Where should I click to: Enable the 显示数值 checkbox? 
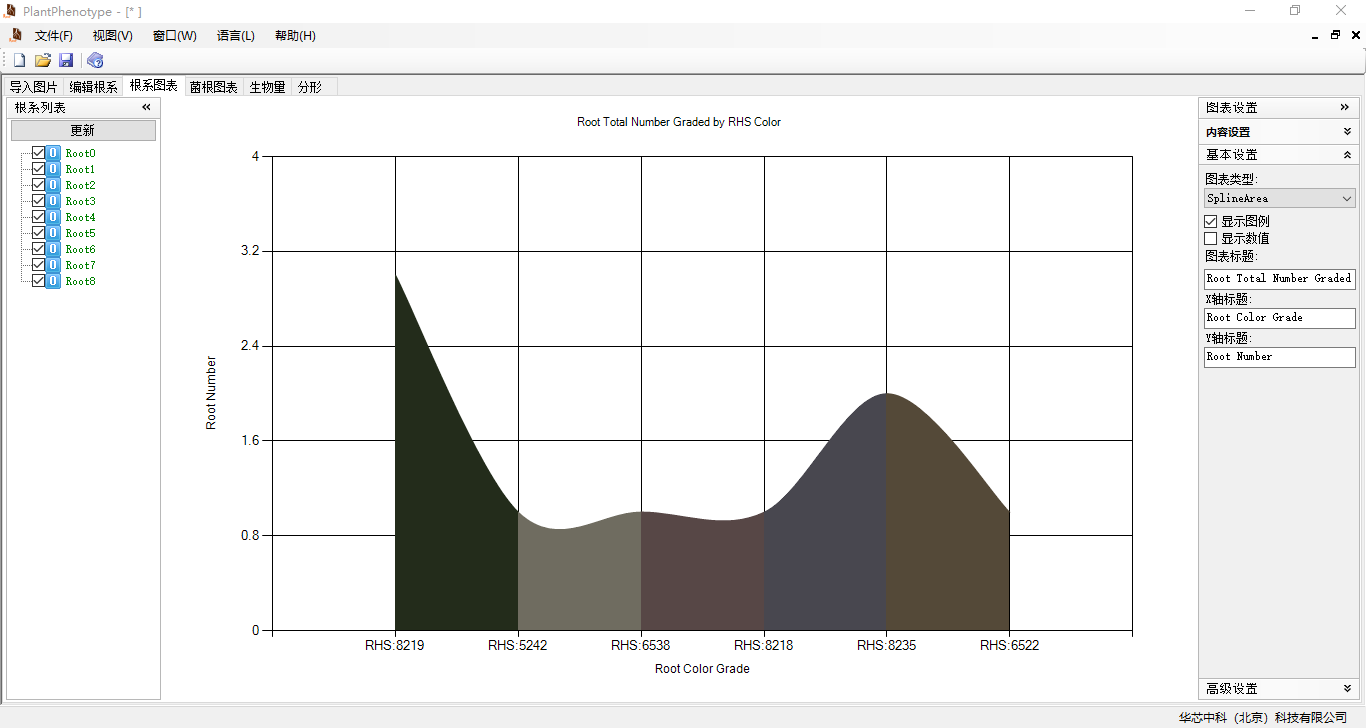coord(1211,239)
